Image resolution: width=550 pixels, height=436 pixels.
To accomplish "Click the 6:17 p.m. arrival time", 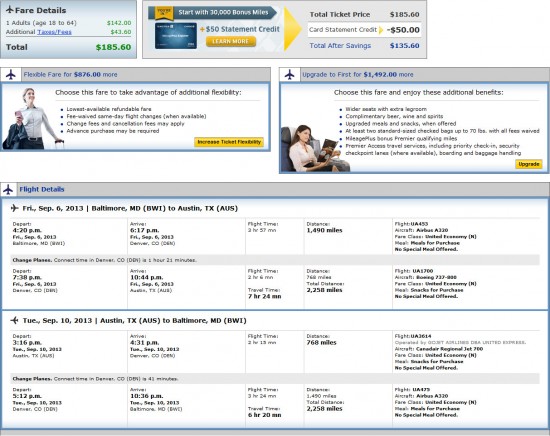I will coord(145,230).
